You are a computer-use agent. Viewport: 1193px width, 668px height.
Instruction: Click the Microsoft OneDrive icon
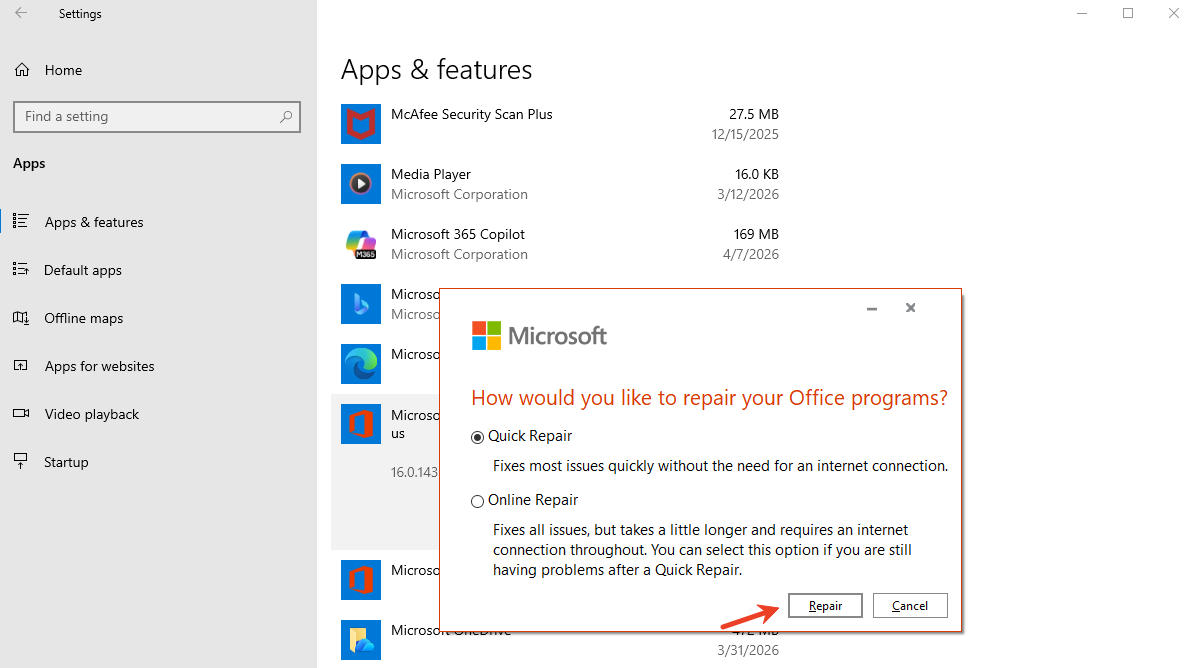pyautogui.click(x=361, y=640)
